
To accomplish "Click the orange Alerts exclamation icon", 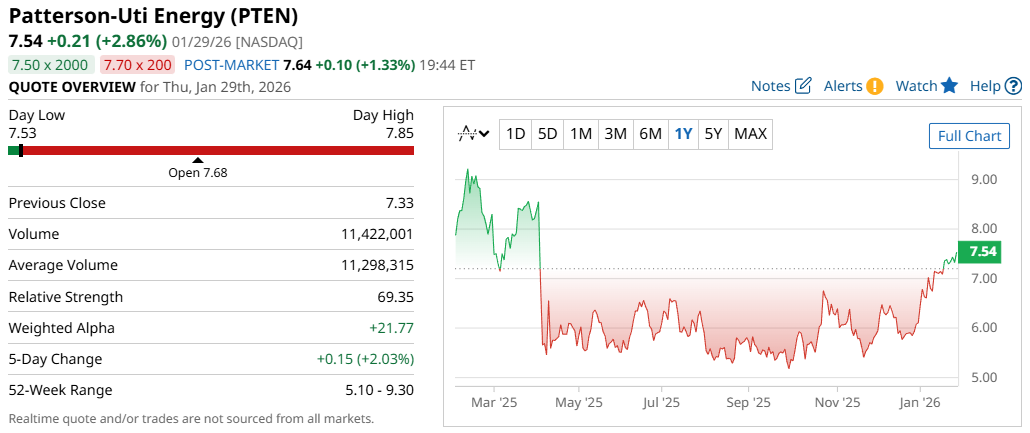I will [875, 86].
